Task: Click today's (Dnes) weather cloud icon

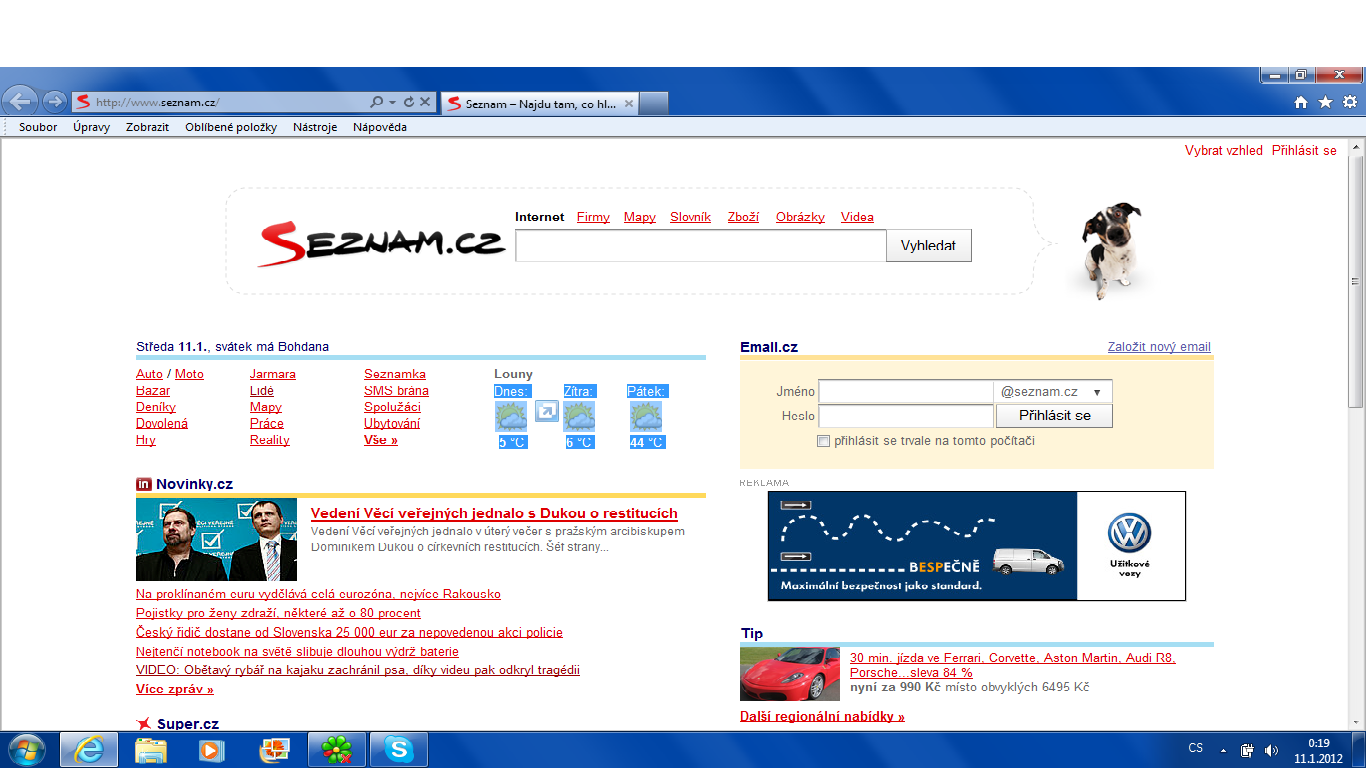Action: 511,417
